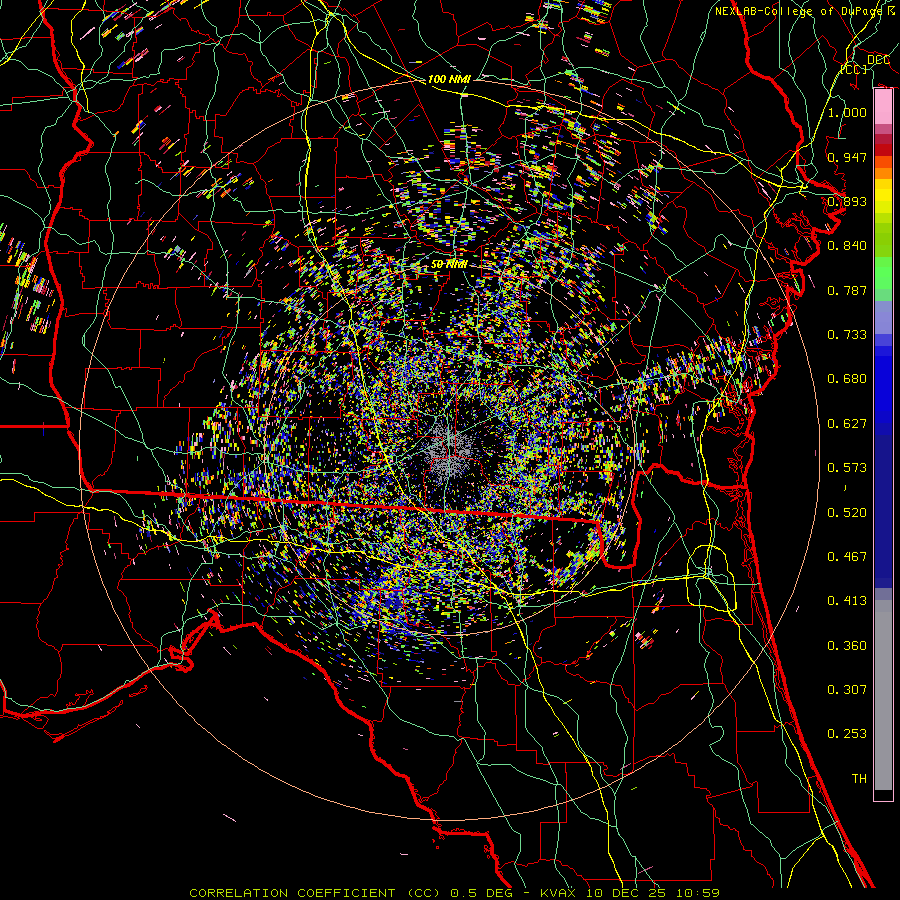Click the gray clutter at the radar center

pos(451,451)
